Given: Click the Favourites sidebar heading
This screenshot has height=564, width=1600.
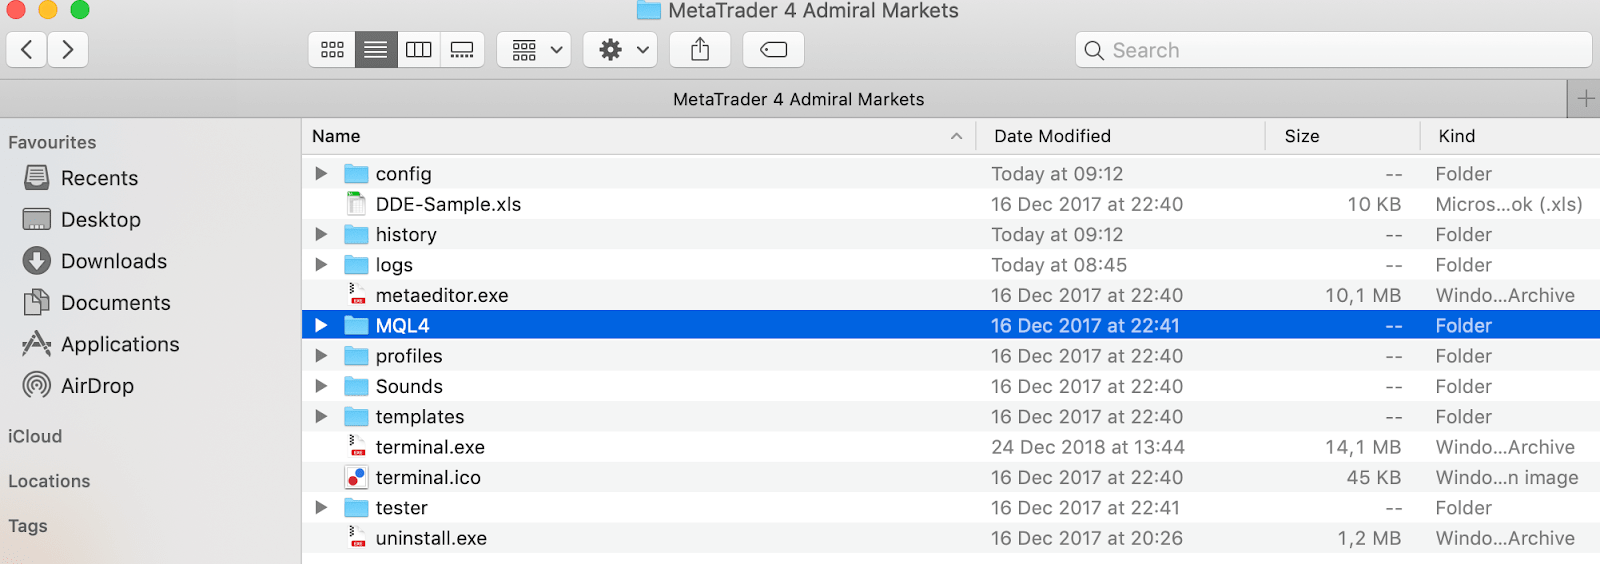Looking at the screenshot, I should point(52,142).
